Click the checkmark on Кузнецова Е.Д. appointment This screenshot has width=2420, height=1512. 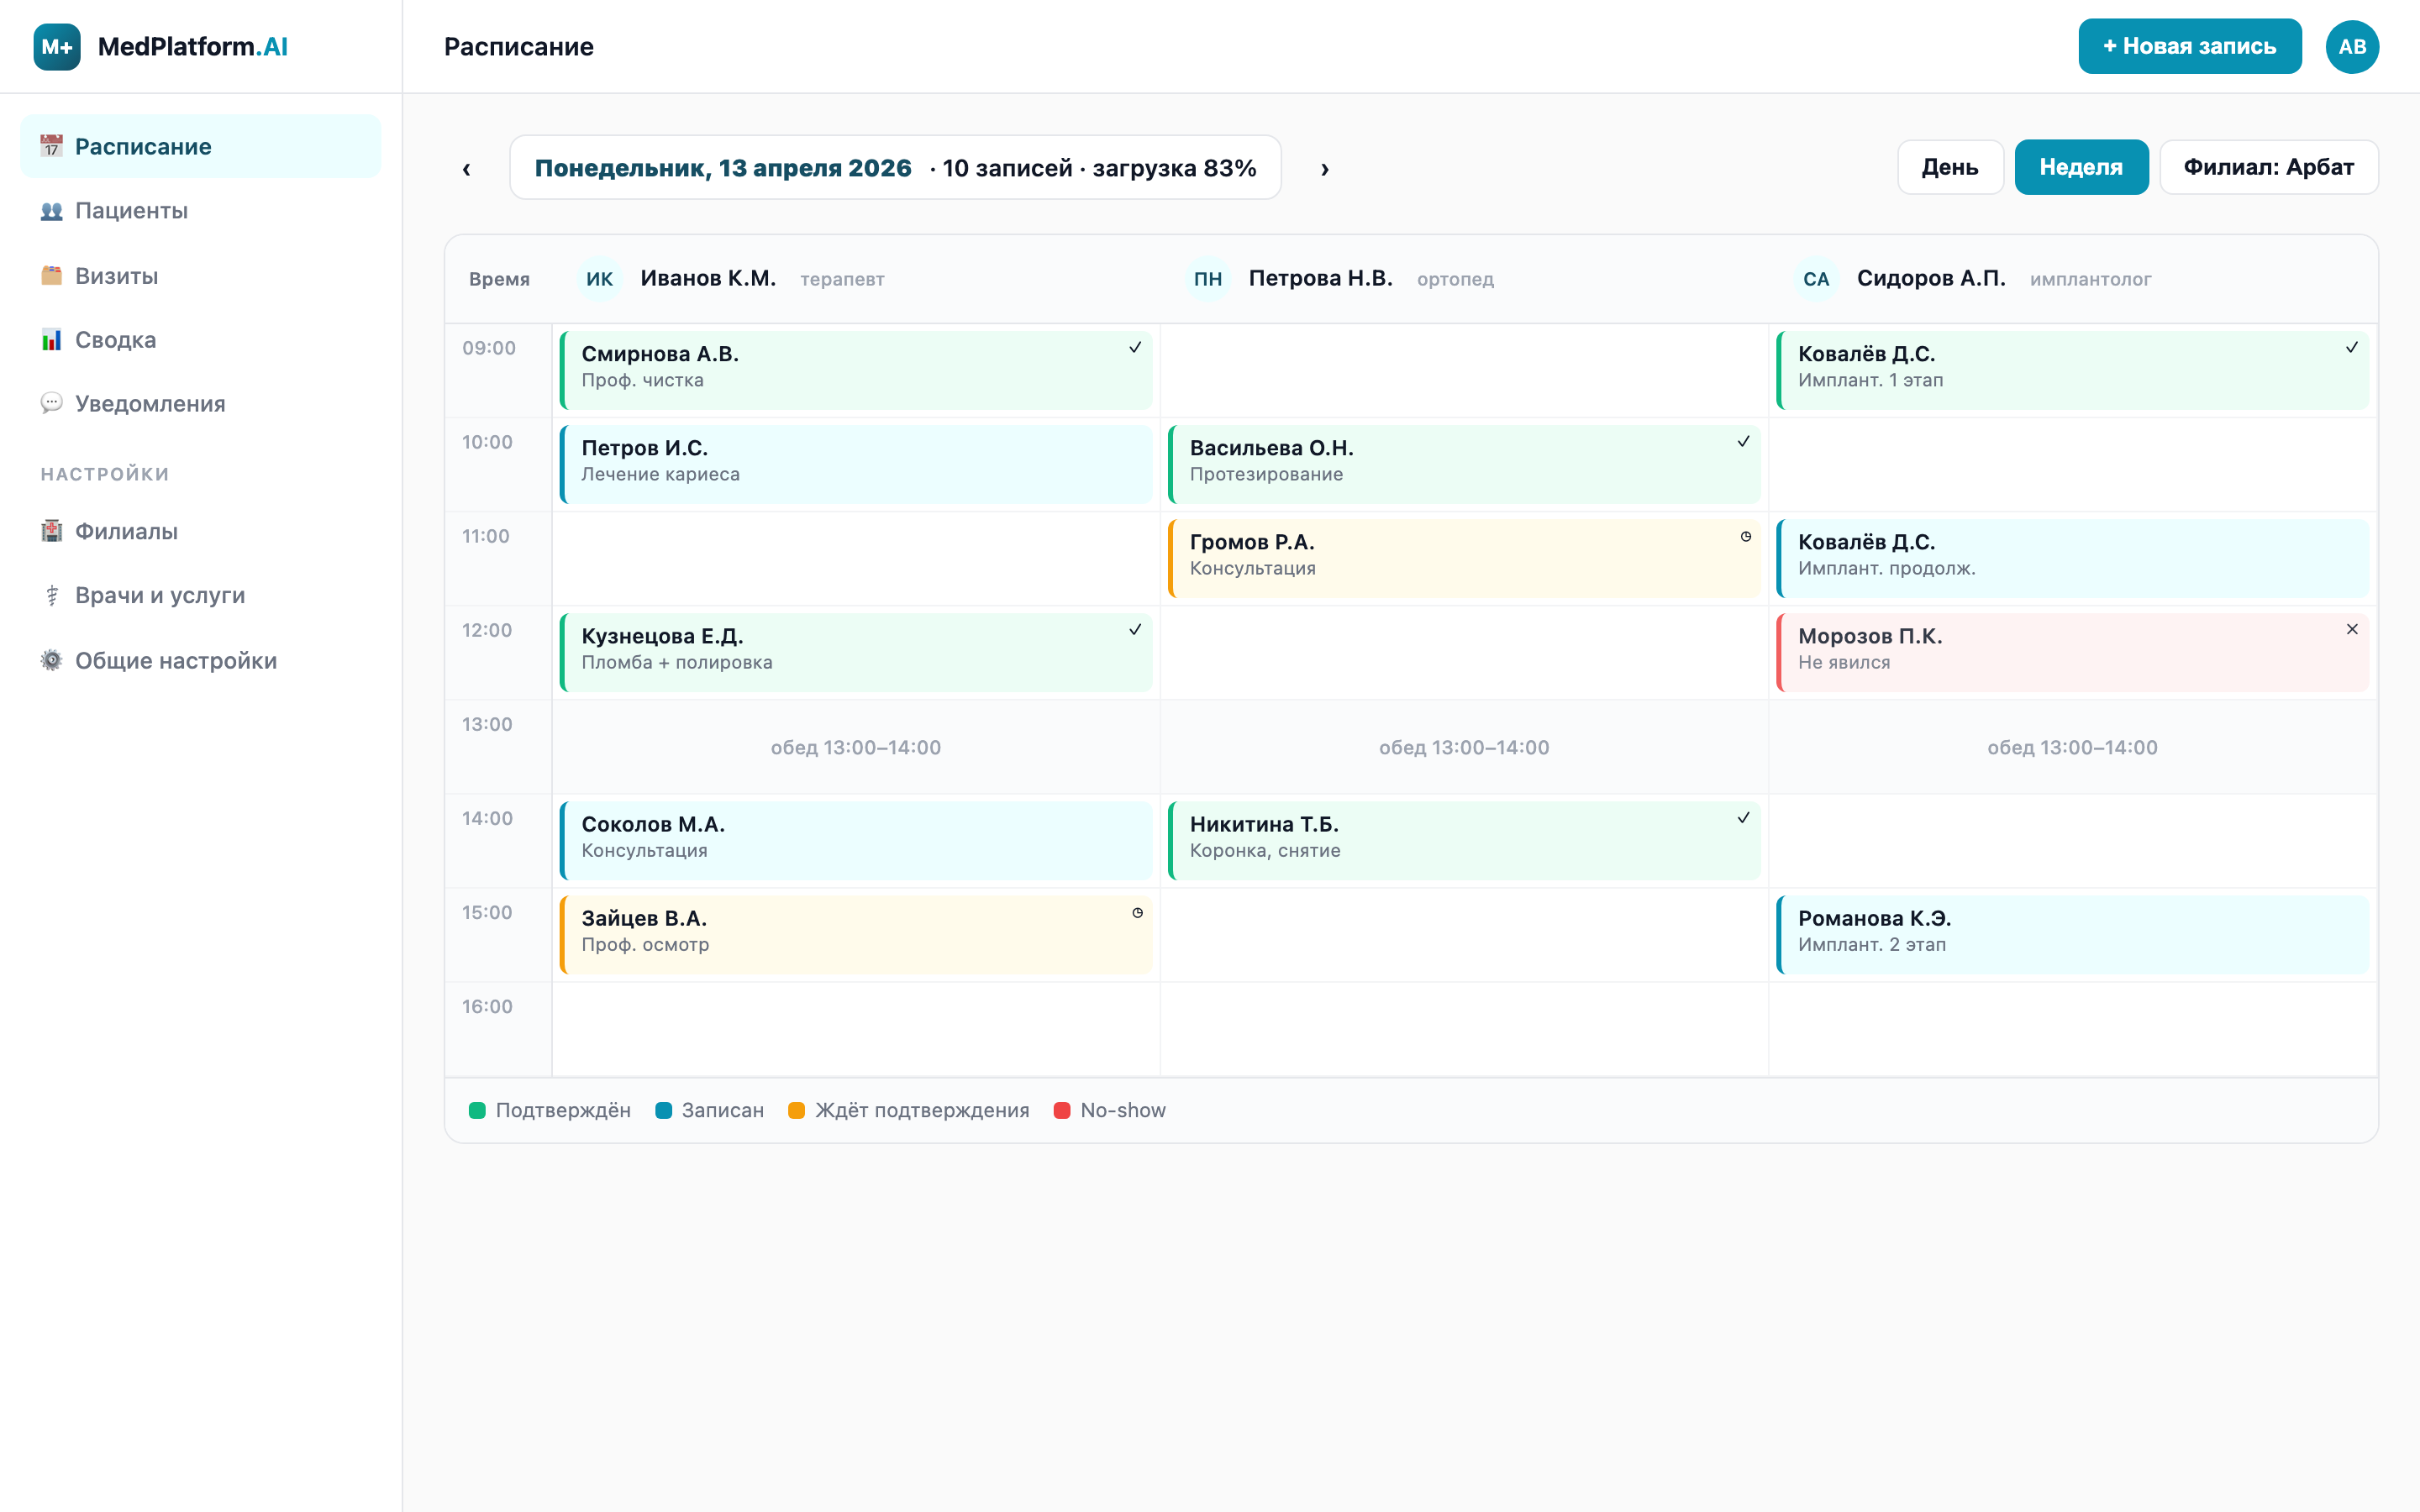[x=1135, y=629]
